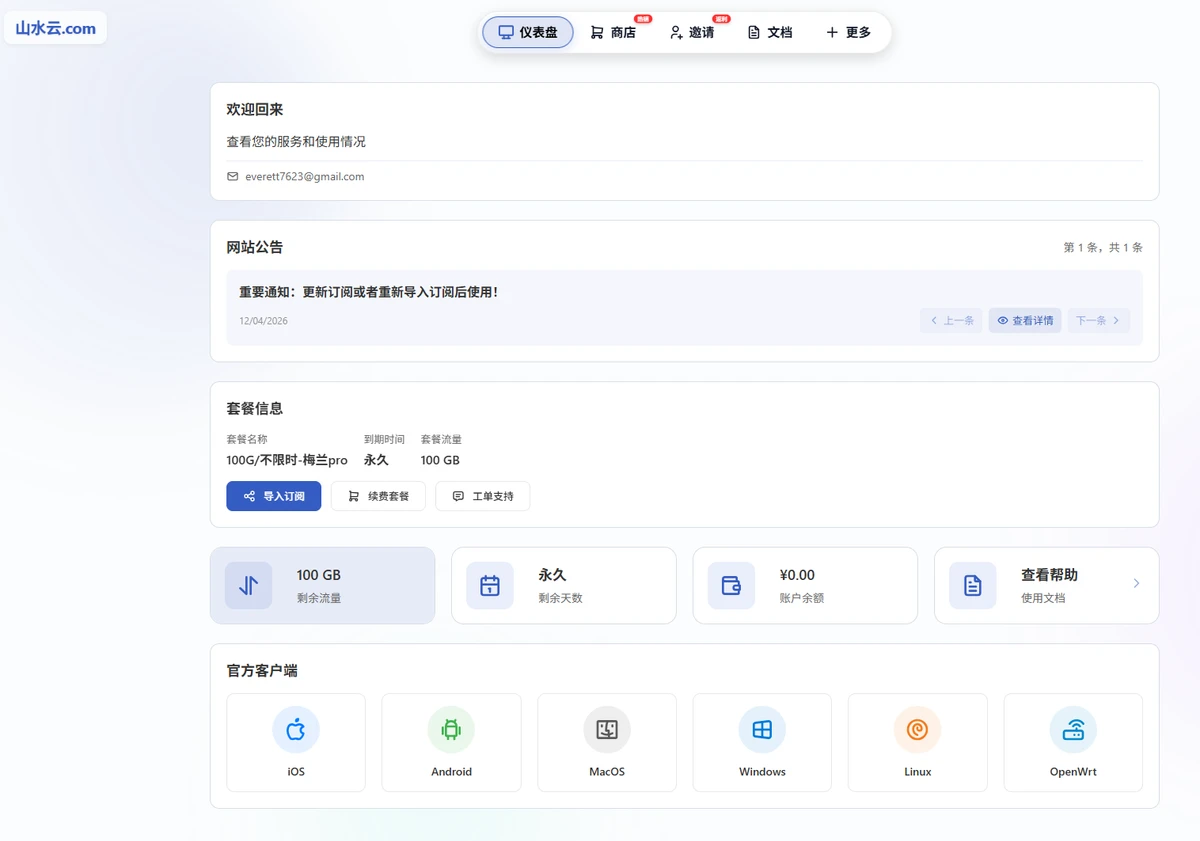The width and height of the screenshot is (1200, 841).
Task: Click the 导入订阅 import subscription button
Action: [273, 496]
